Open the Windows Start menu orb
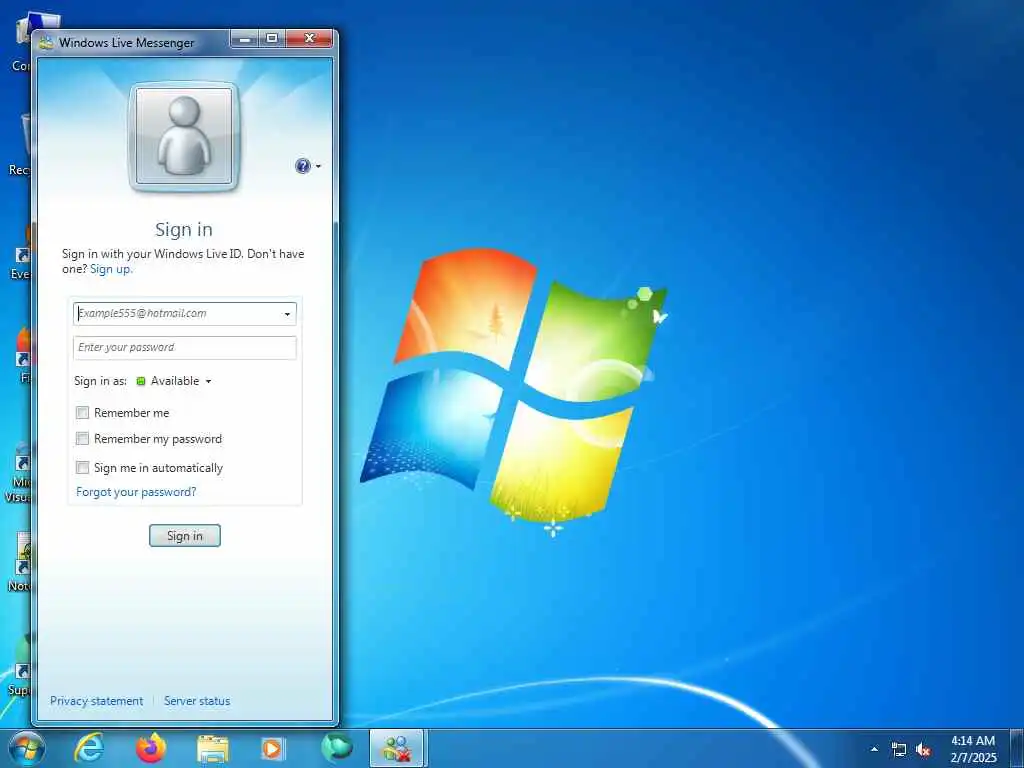 [x=27, y=748]
